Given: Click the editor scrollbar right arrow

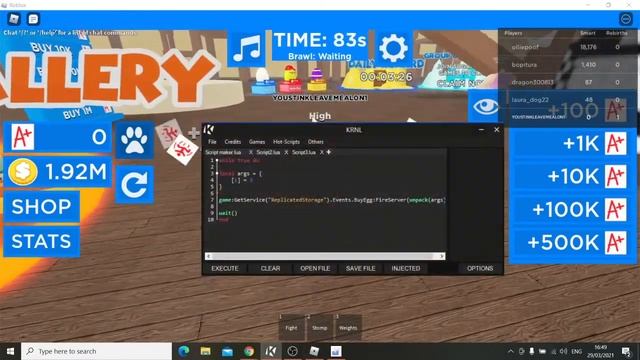Looking at the screenshot, I should (442, 256).
